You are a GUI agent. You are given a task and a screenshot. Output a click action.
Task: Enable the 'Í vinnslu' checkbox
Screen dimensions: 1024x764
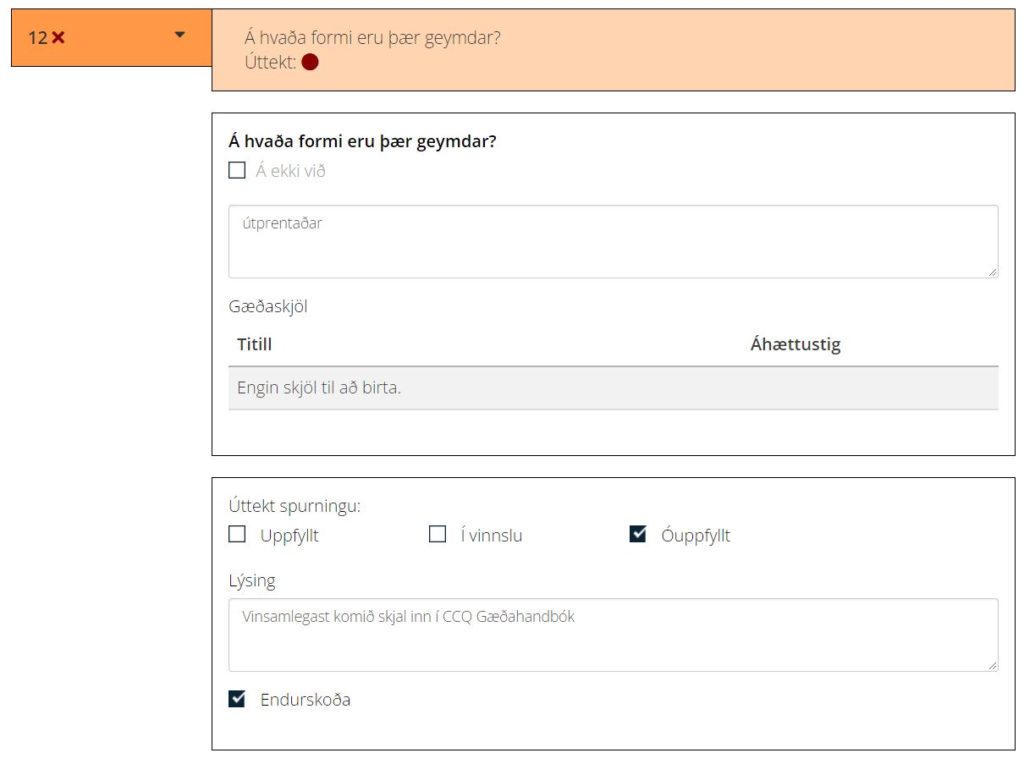(x=438, y=534)
